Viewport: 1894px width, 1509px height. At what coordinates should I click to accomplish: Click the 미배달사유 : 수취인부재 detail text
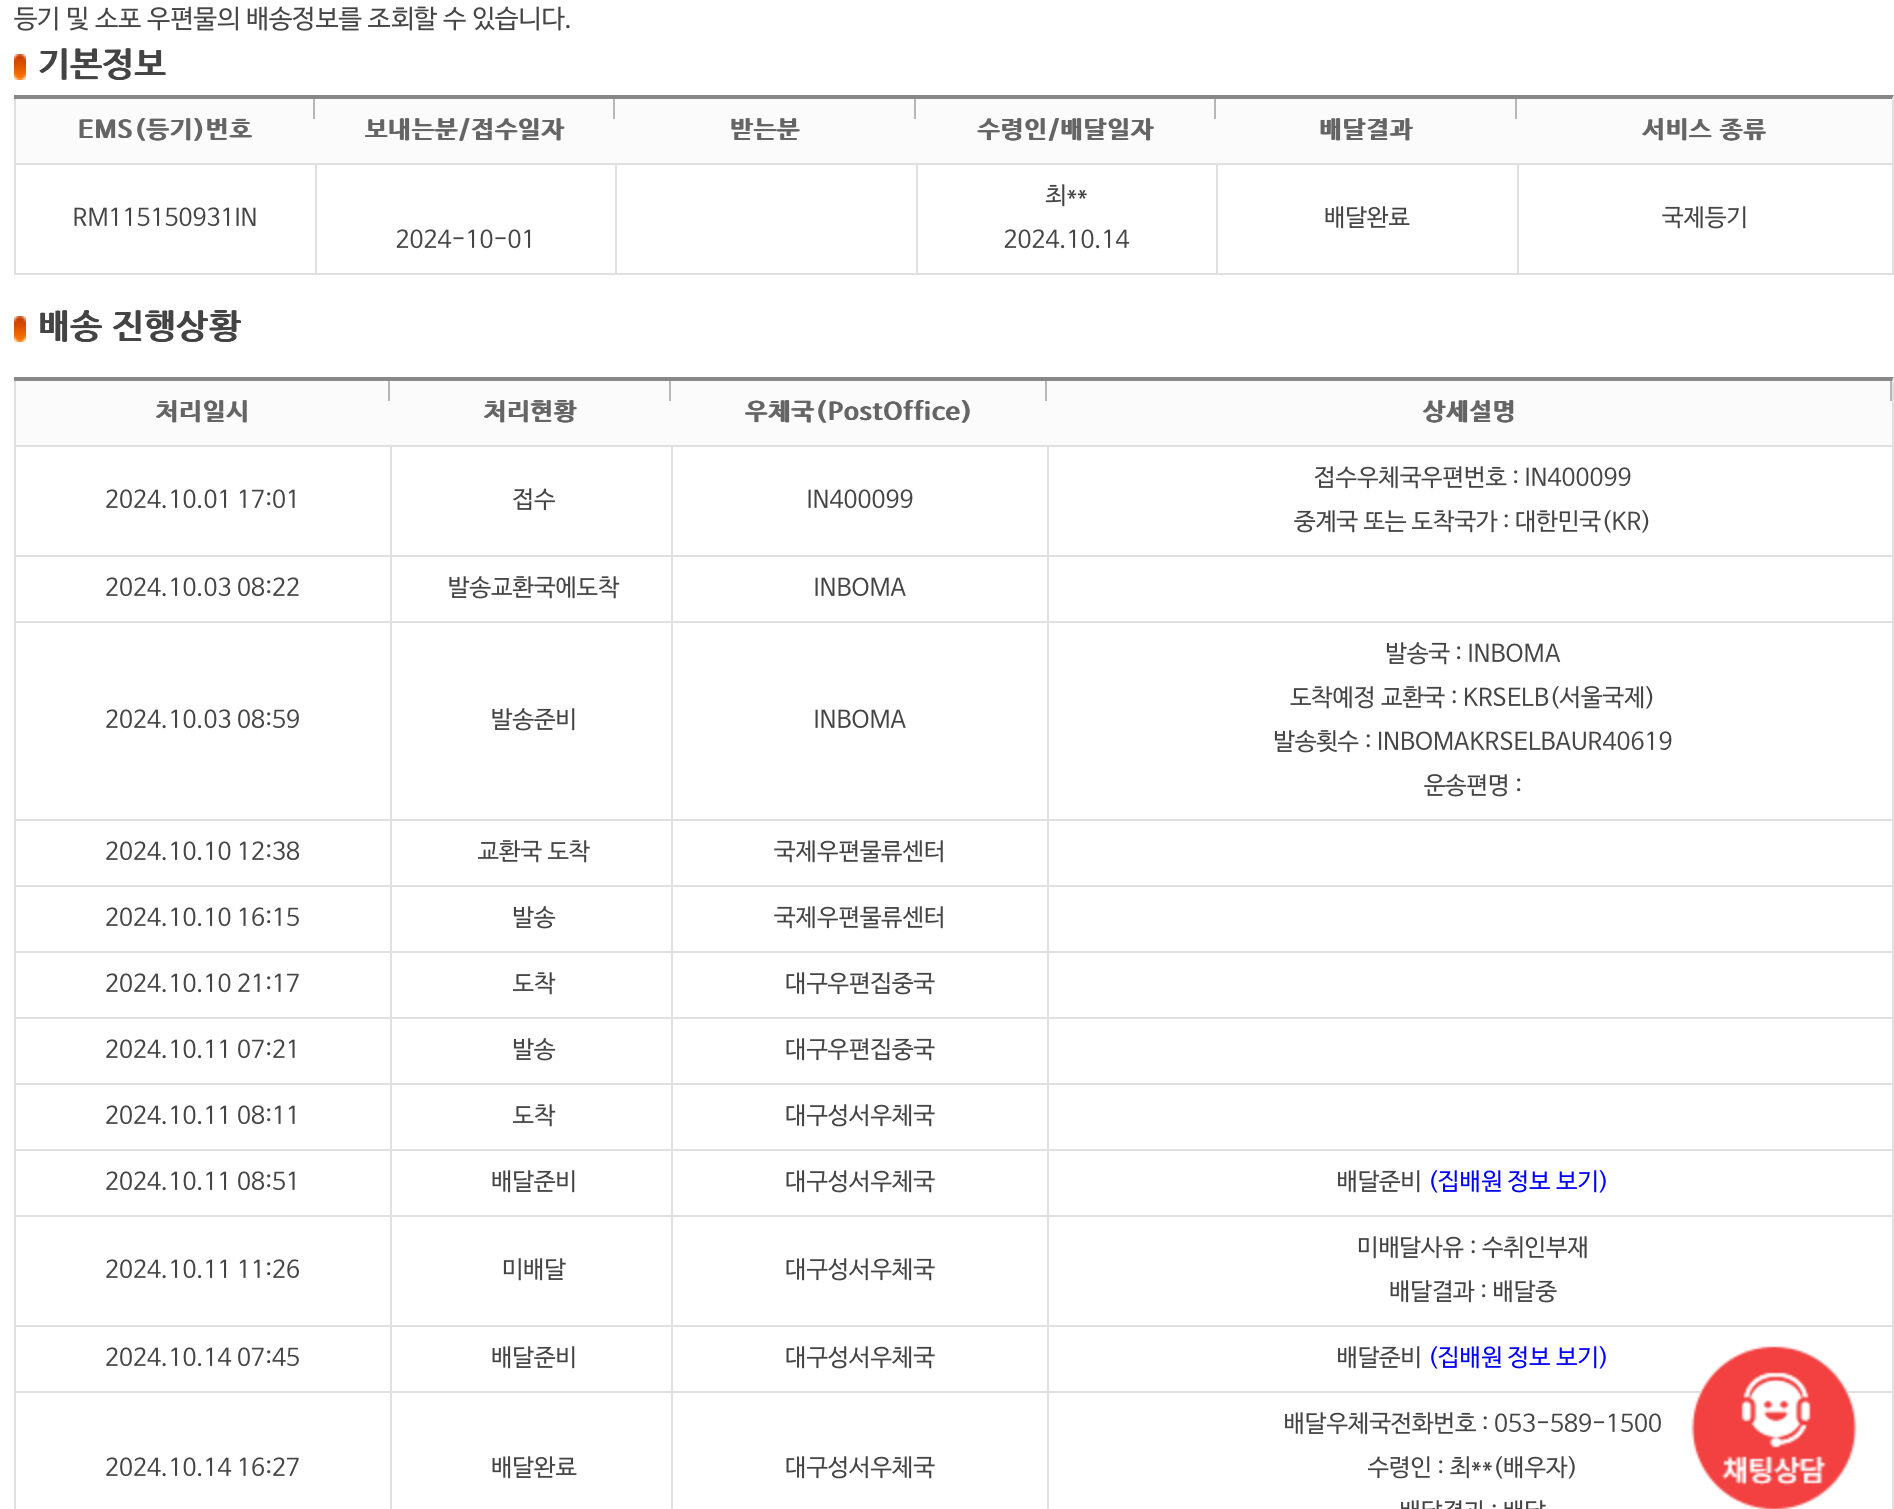point(1472,1247)
